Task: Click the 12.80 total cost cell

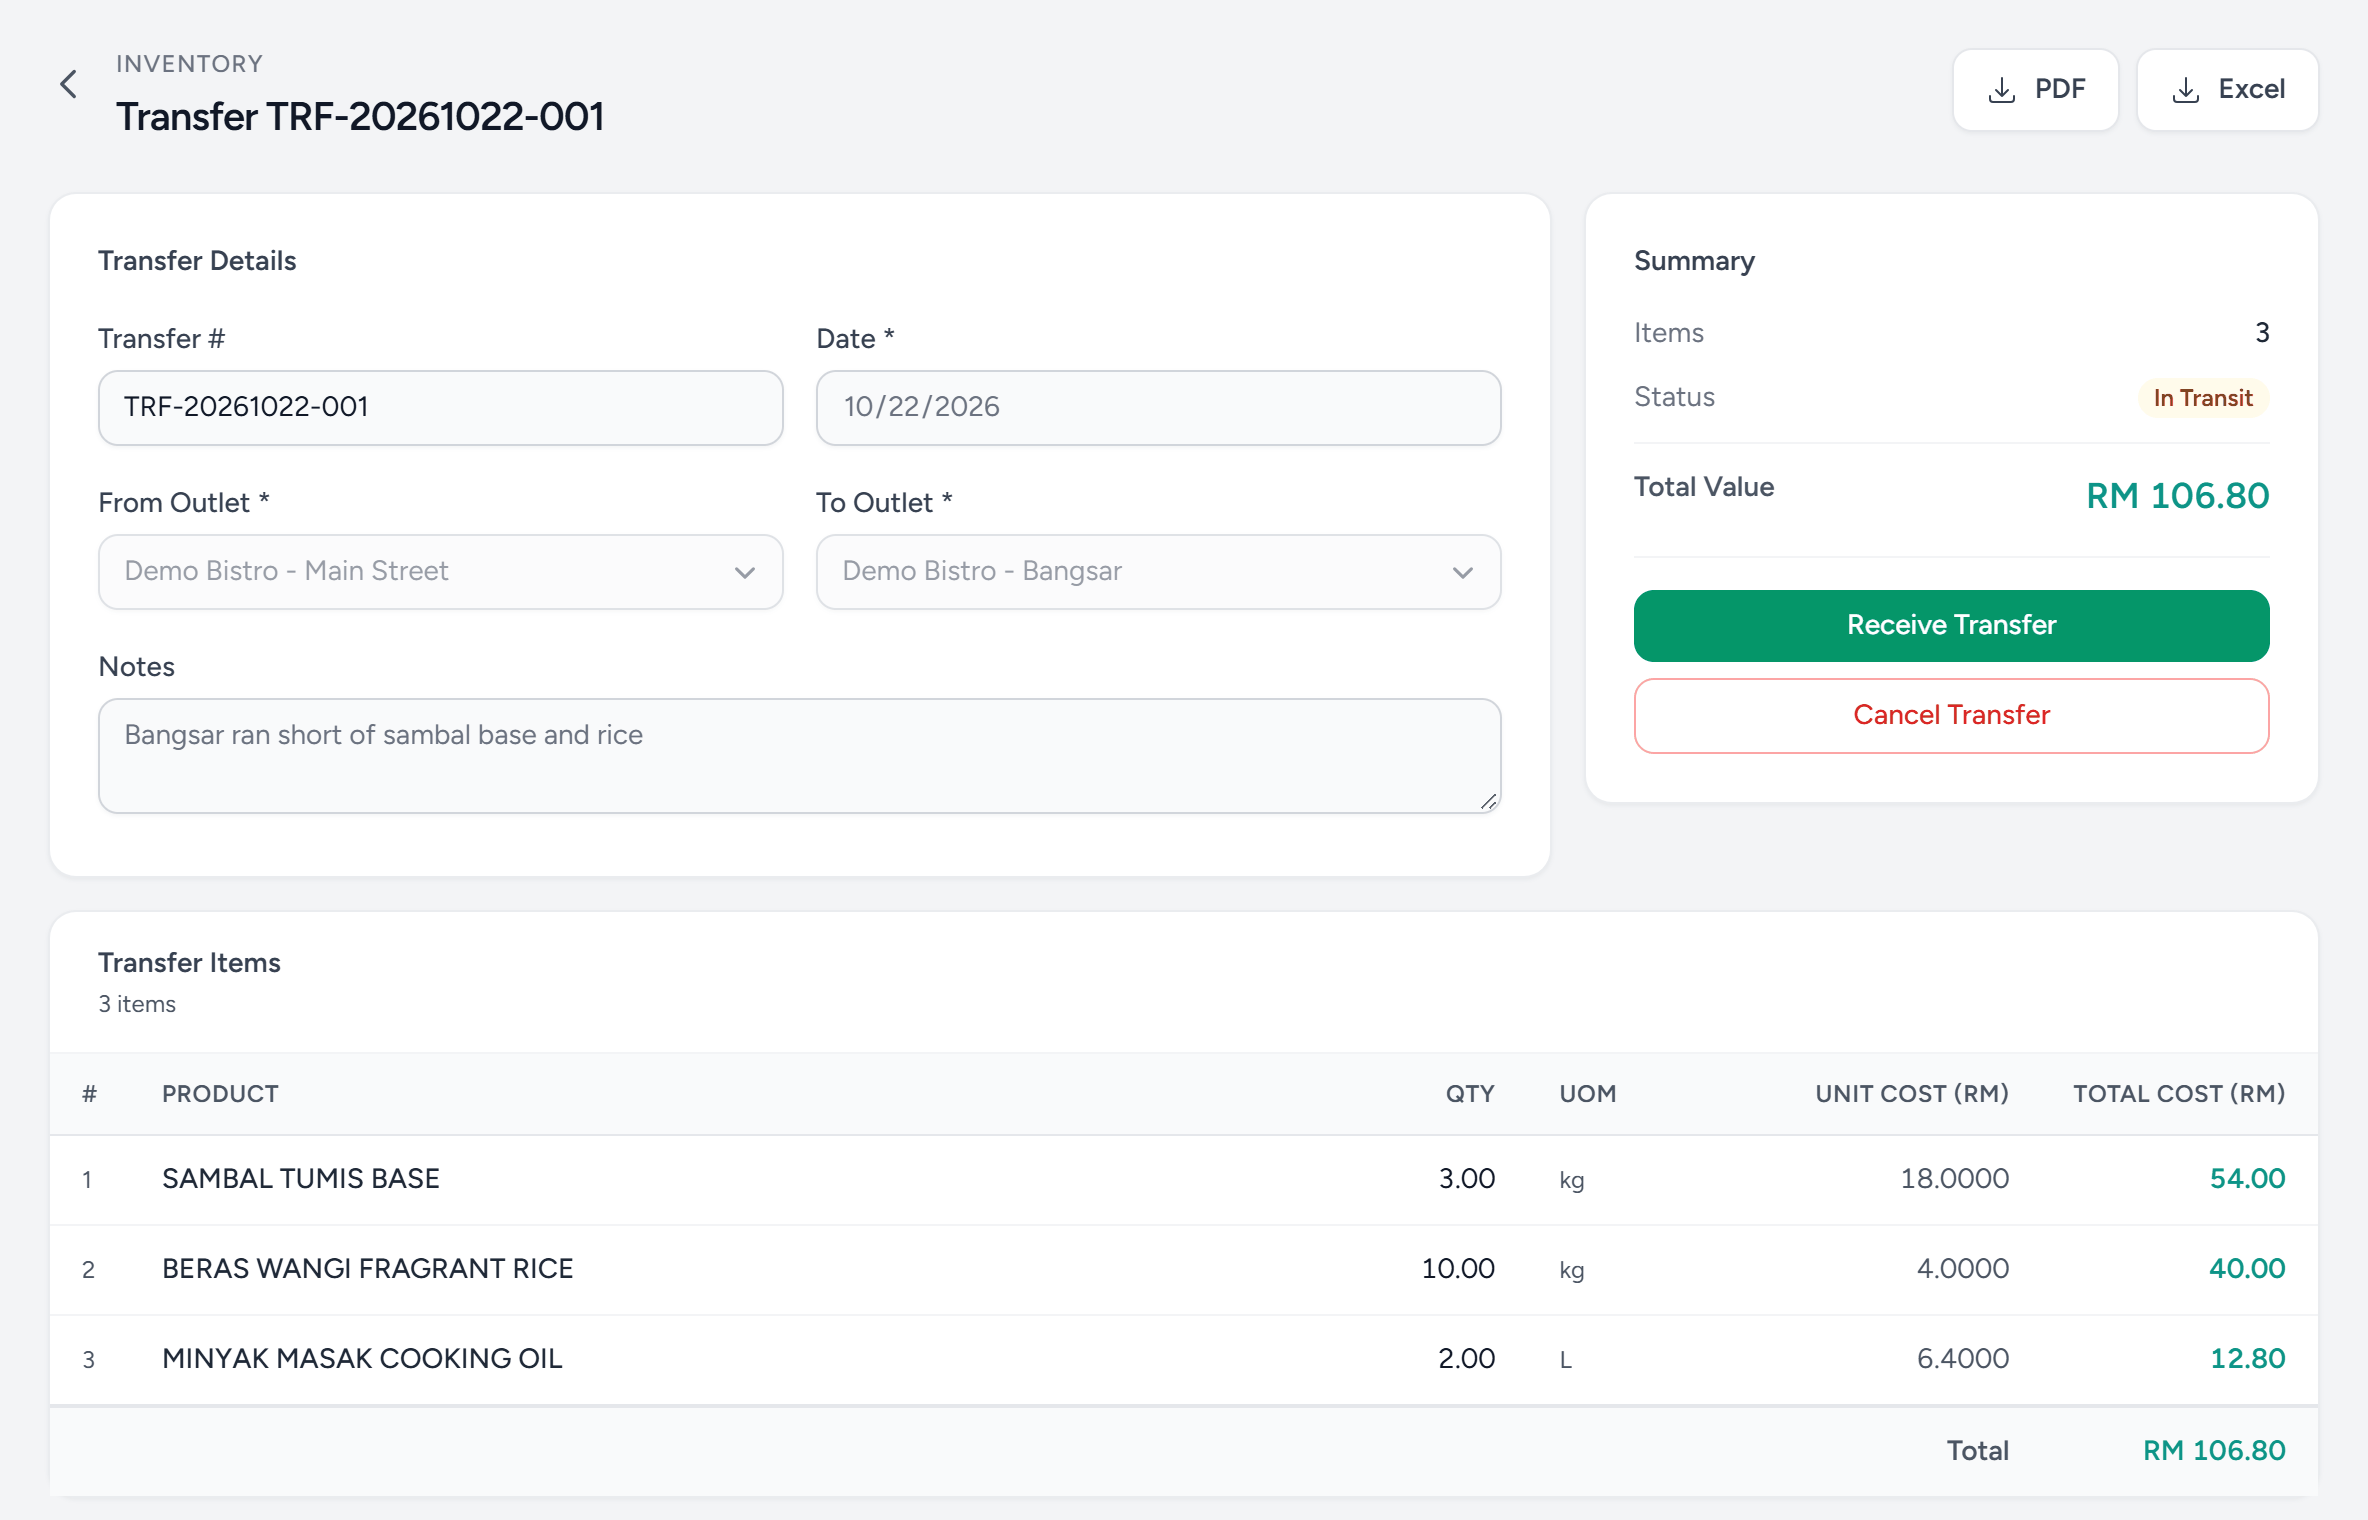Action: click(x=2247, y=1359)
